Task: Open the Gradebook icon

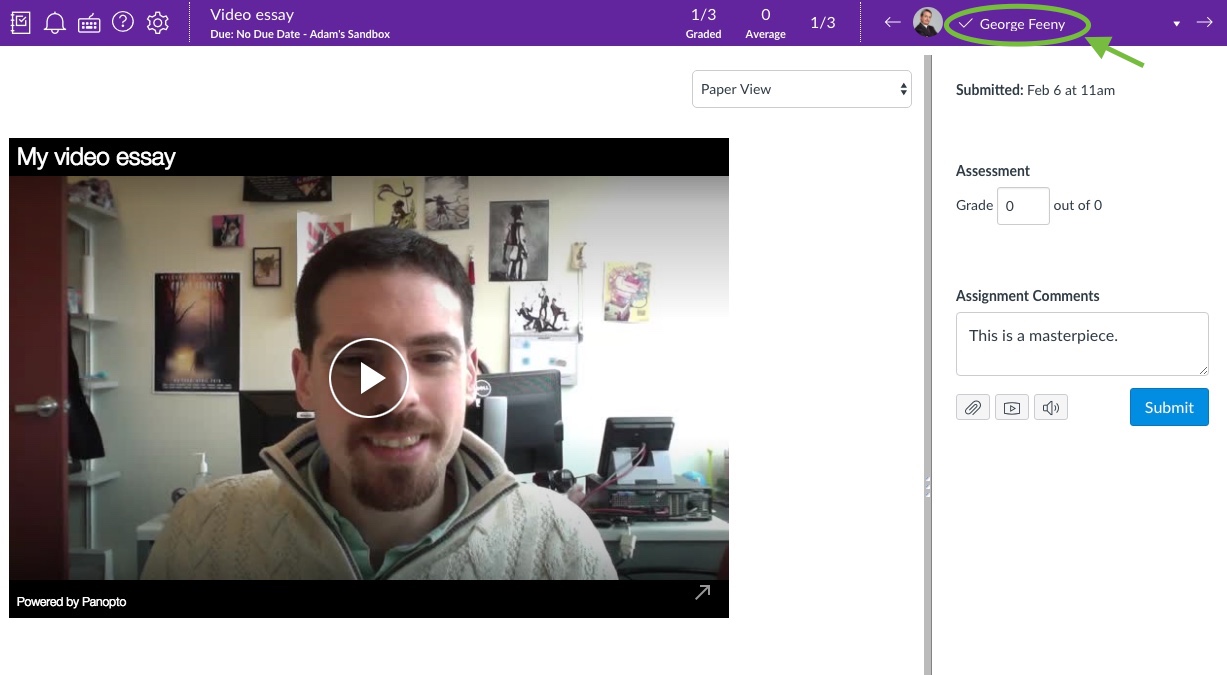Action: click(20, 22)
